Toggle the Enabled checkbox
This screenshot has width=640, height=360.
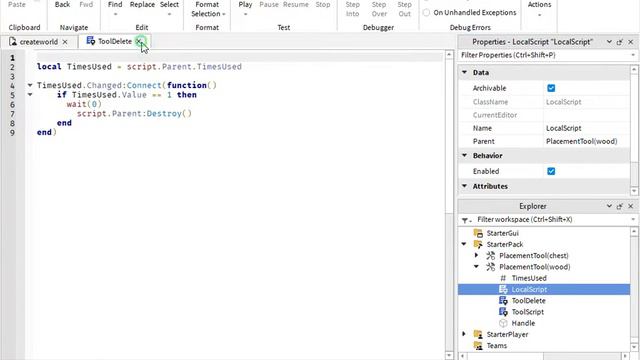click(551, 171)
